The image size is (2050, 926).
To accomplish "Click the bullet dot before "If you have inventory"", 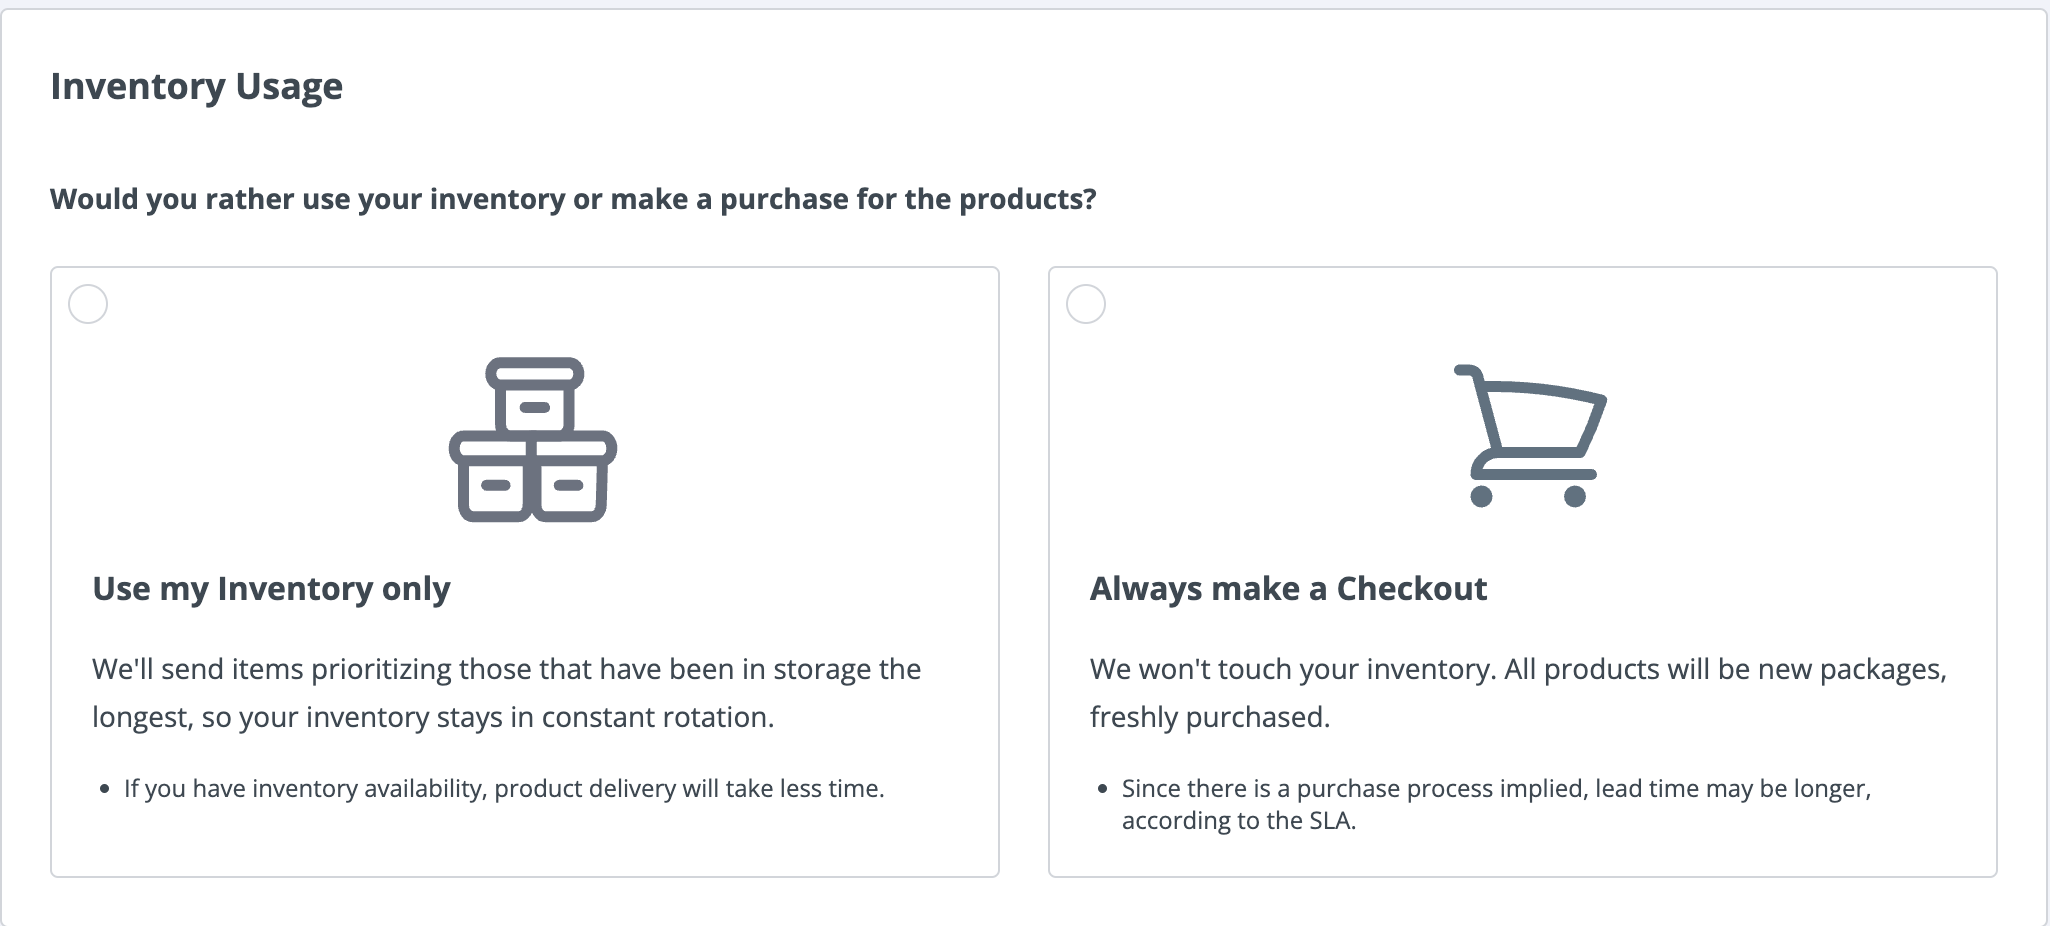I will (105, 790).
